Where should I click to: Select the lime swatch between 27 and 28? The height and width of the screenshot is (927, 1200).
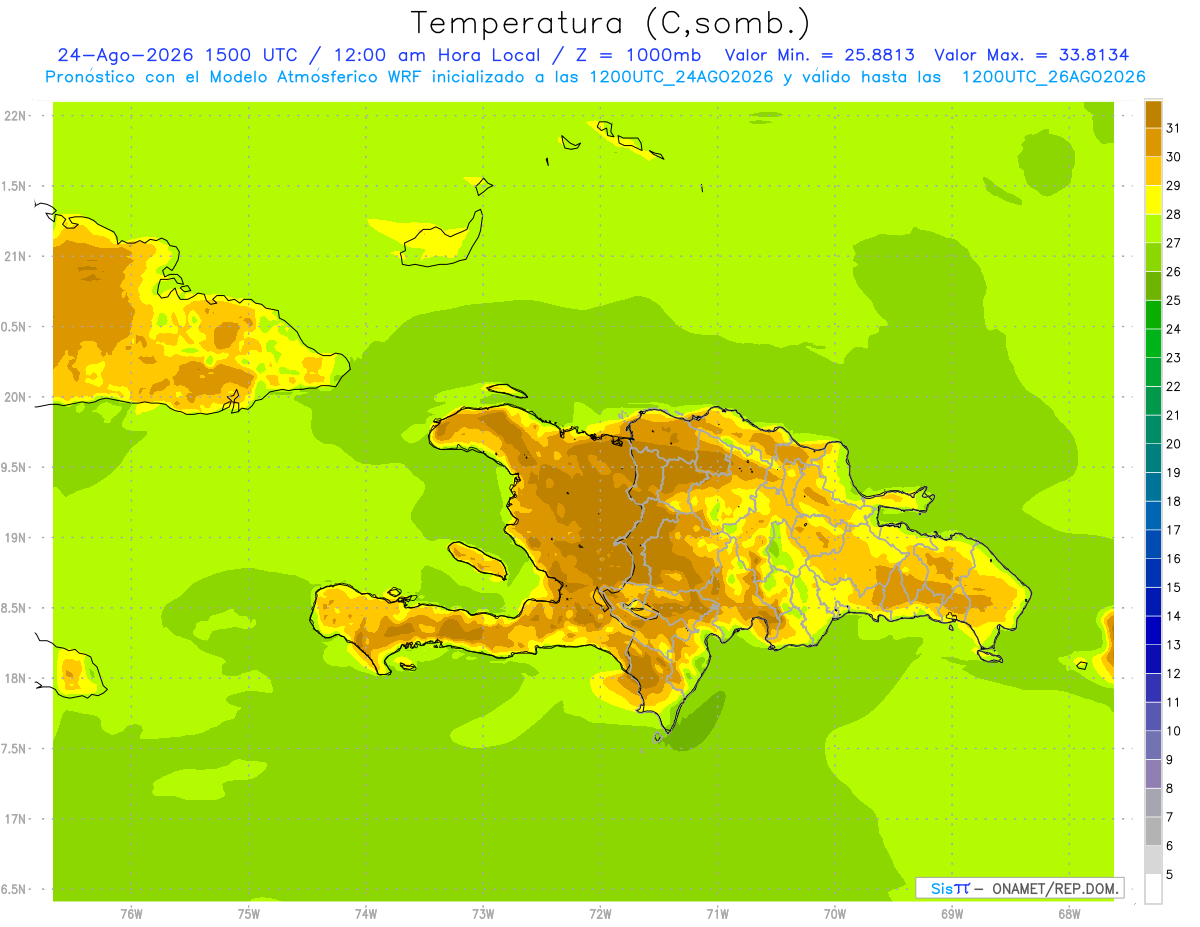point(1153,228)
